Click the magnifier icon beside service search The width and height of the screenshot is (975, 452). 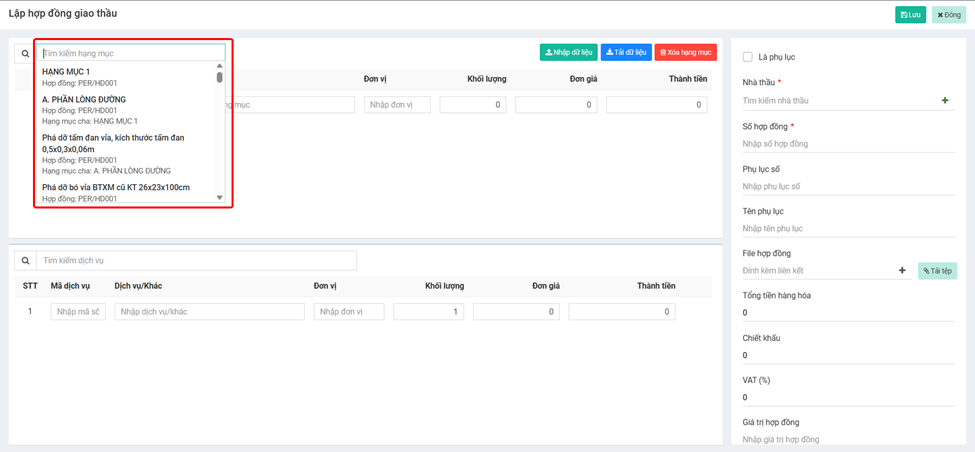pyautogui.click(x=25, y=260)
